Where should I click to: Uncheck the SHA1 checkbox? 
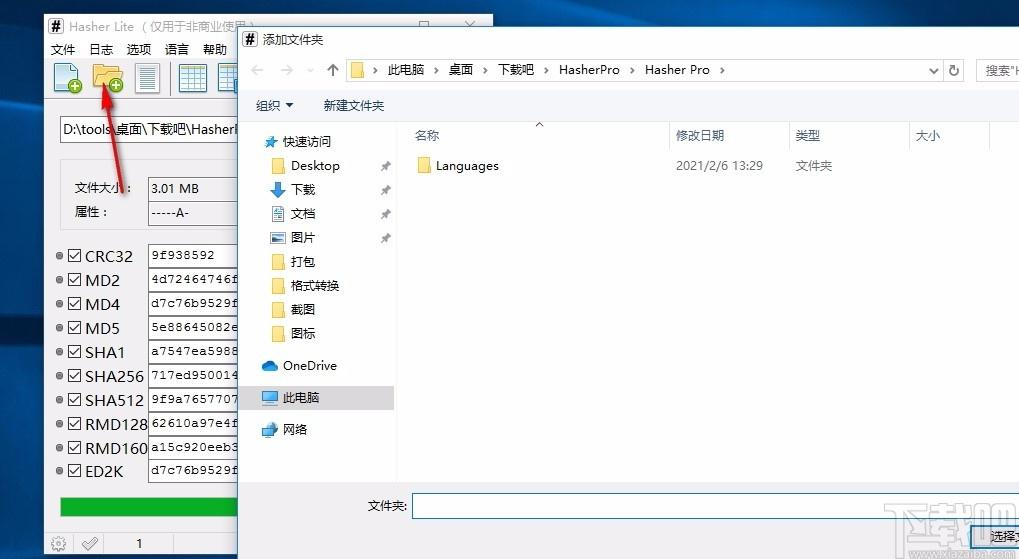75,352
